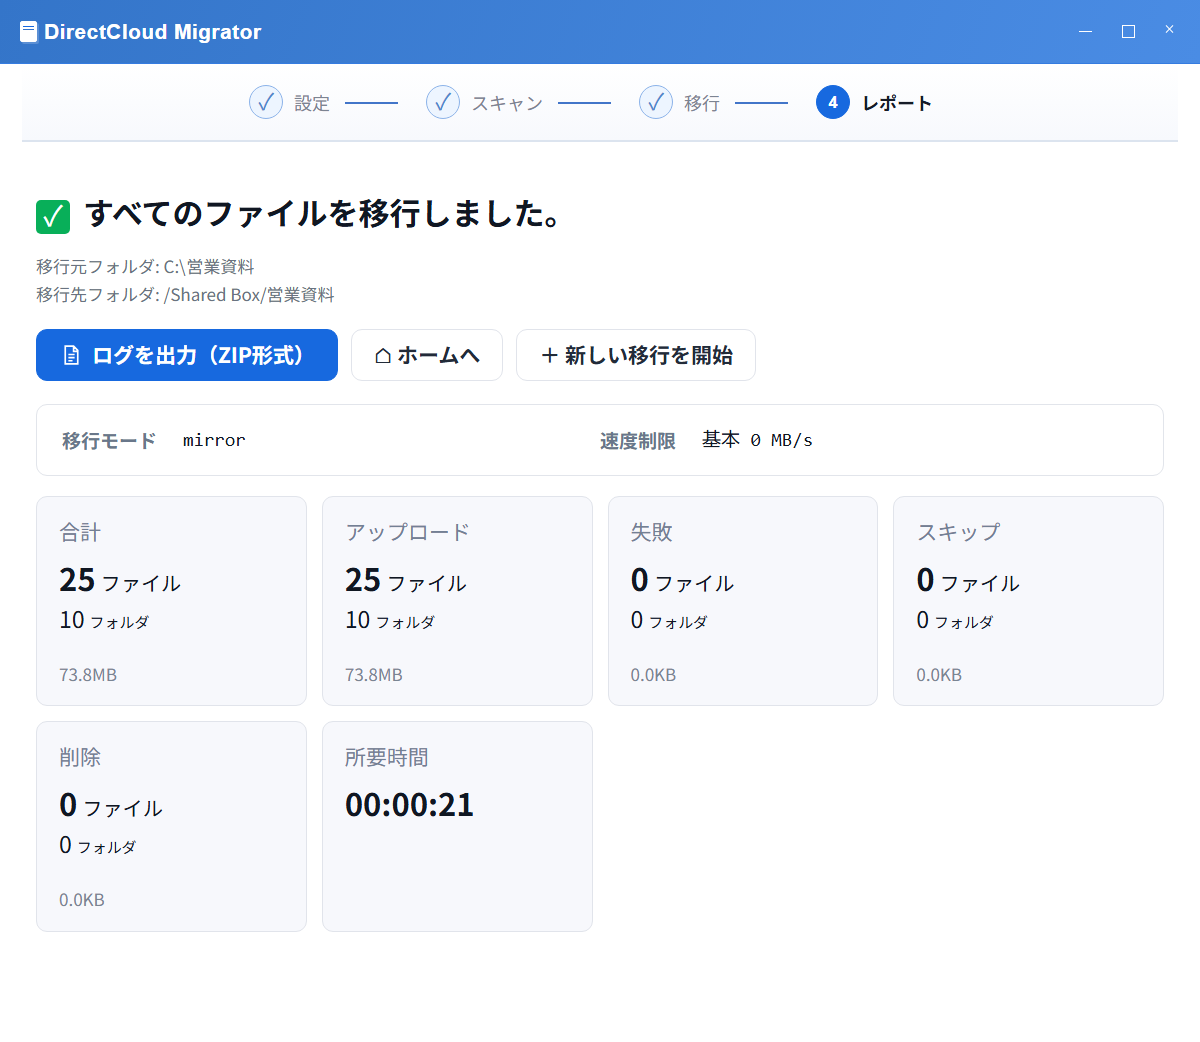Screen dimensions: 1200x1042
Task: Click the アップロード card title
Action: pos(408,532)
